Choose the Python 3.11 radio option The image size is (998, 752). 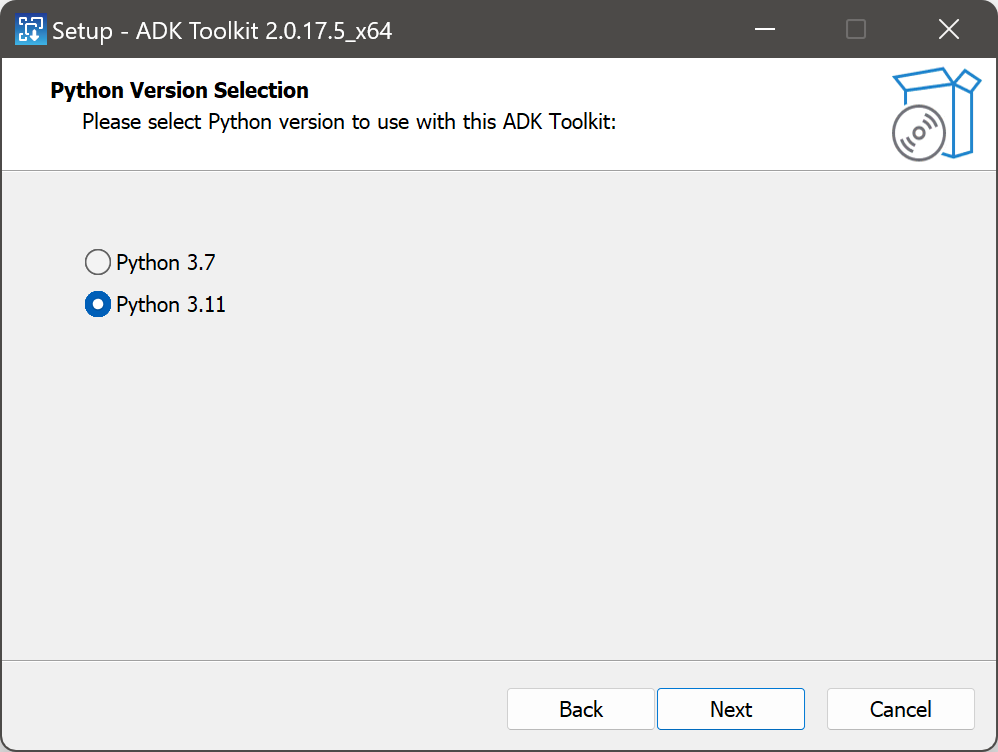click(97, 305)
